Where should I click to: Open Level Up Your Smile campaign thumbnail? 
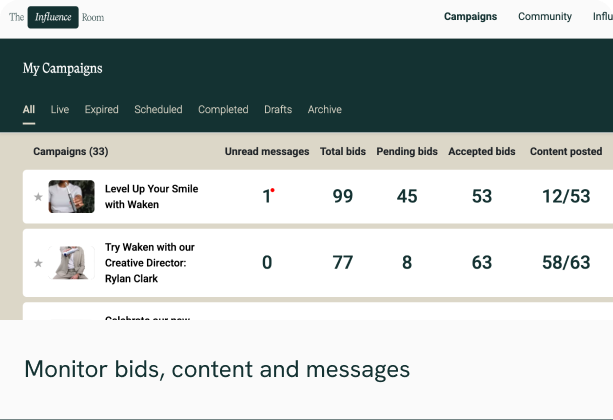[71, 196]
